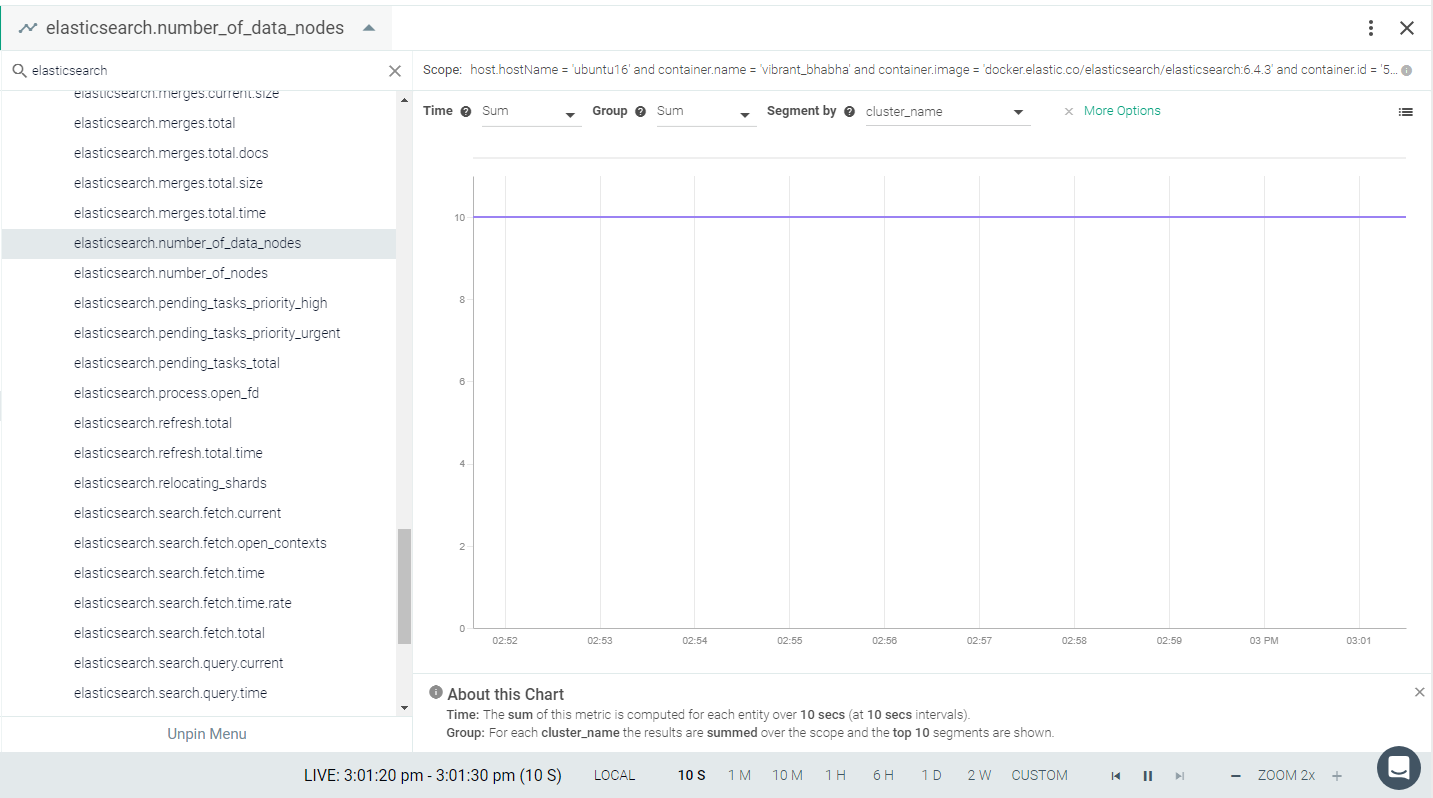Focus the metric search input field
This screenshot has width=1433, height=798.
point(205,71)
